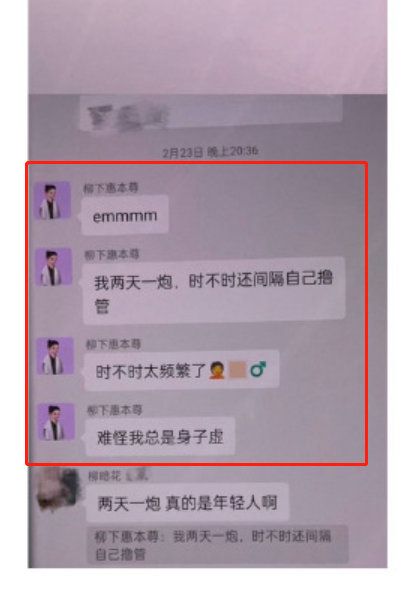Tap the green male sign emoji
The width and height of the screenshot is (407, 589).
coord(259,370)
